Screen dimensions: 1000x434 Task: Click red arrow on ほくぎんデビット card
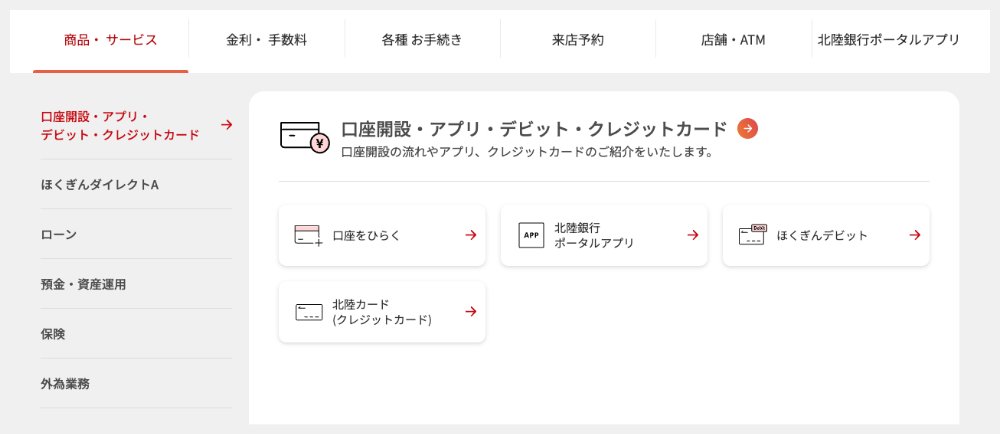tap(915, 235)
